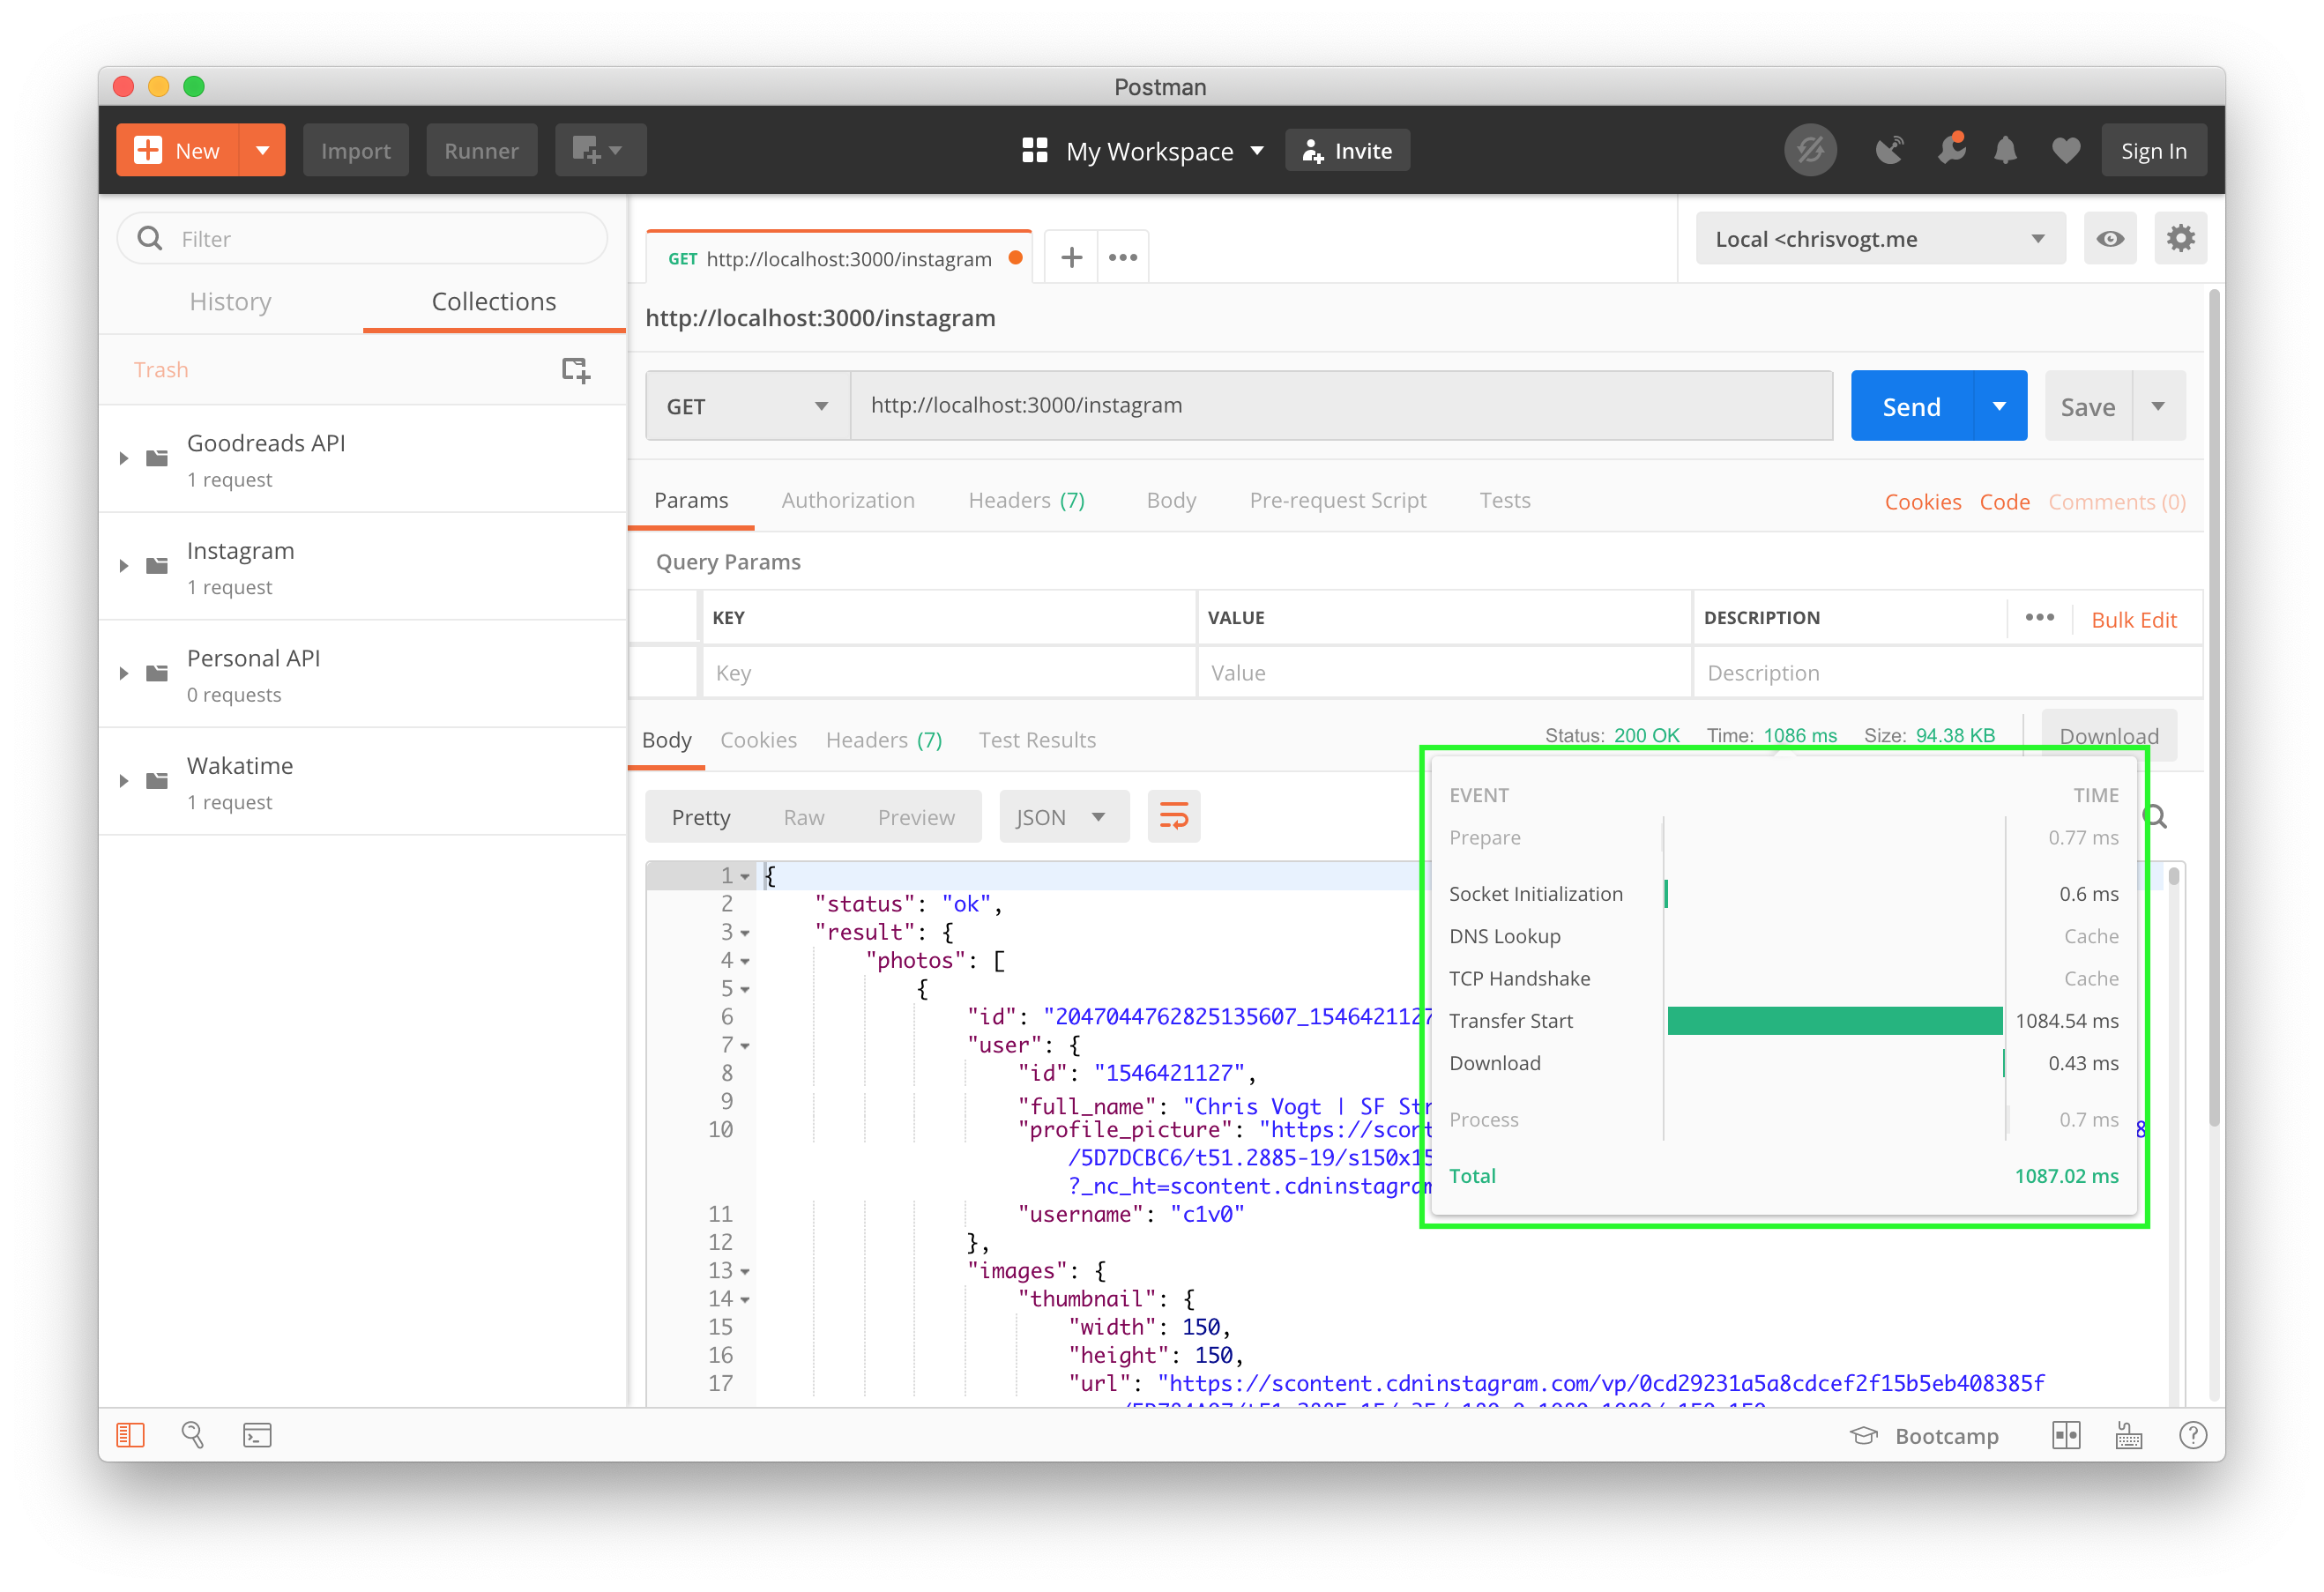The image size is (2324, 1592).
Task: Open environment quick look eye icon
Action: click(x=2109, y=239)
